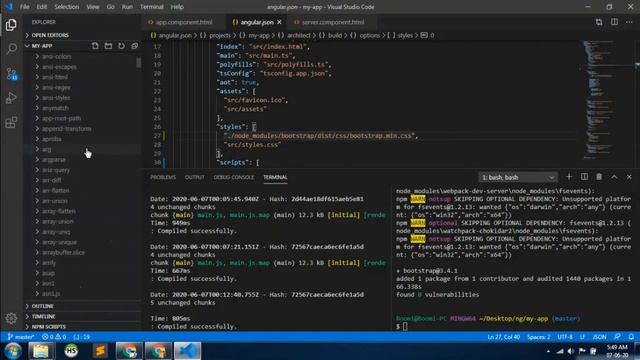Click the feedback icon in status bar

coord(617,337)
